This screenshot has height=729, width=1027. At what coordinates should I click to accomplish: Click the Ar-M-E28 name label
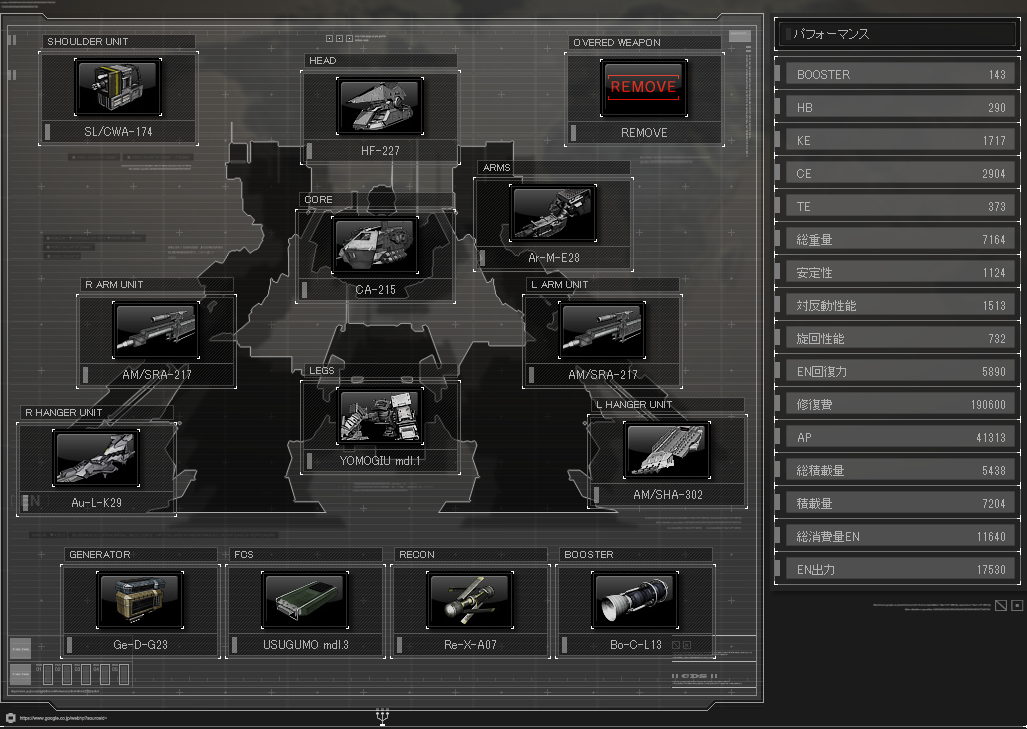point(553,258)
